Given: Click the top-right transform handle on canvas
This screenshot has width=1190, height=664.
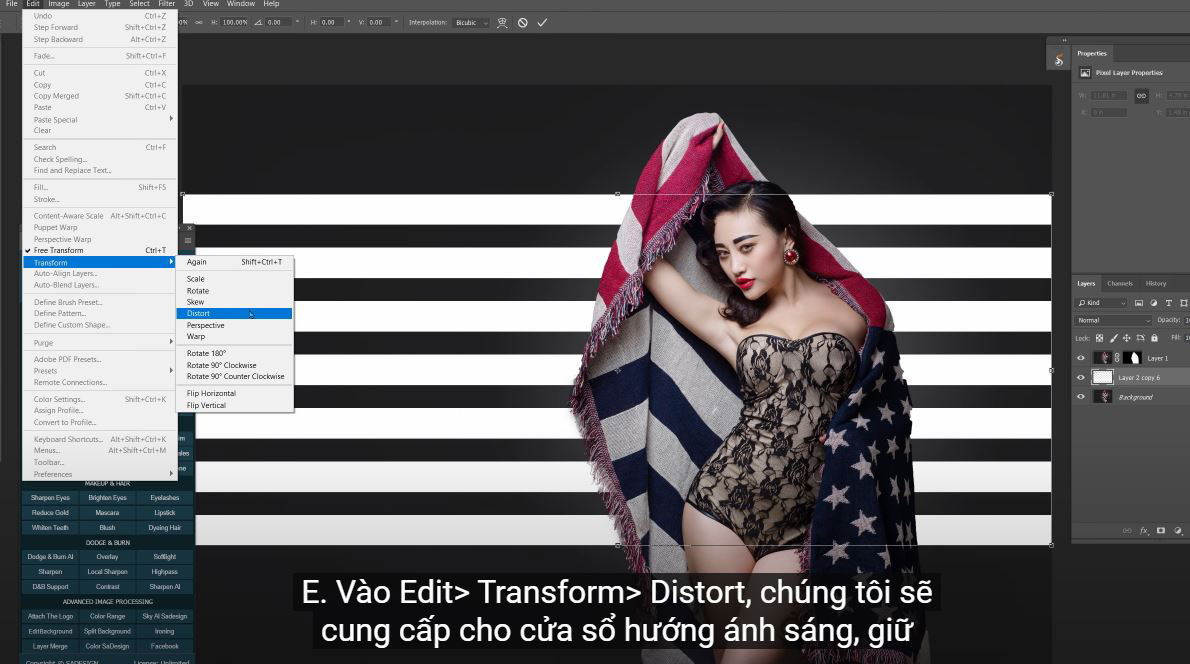Looking at the screenshot, I should (x=1051, y=194).
